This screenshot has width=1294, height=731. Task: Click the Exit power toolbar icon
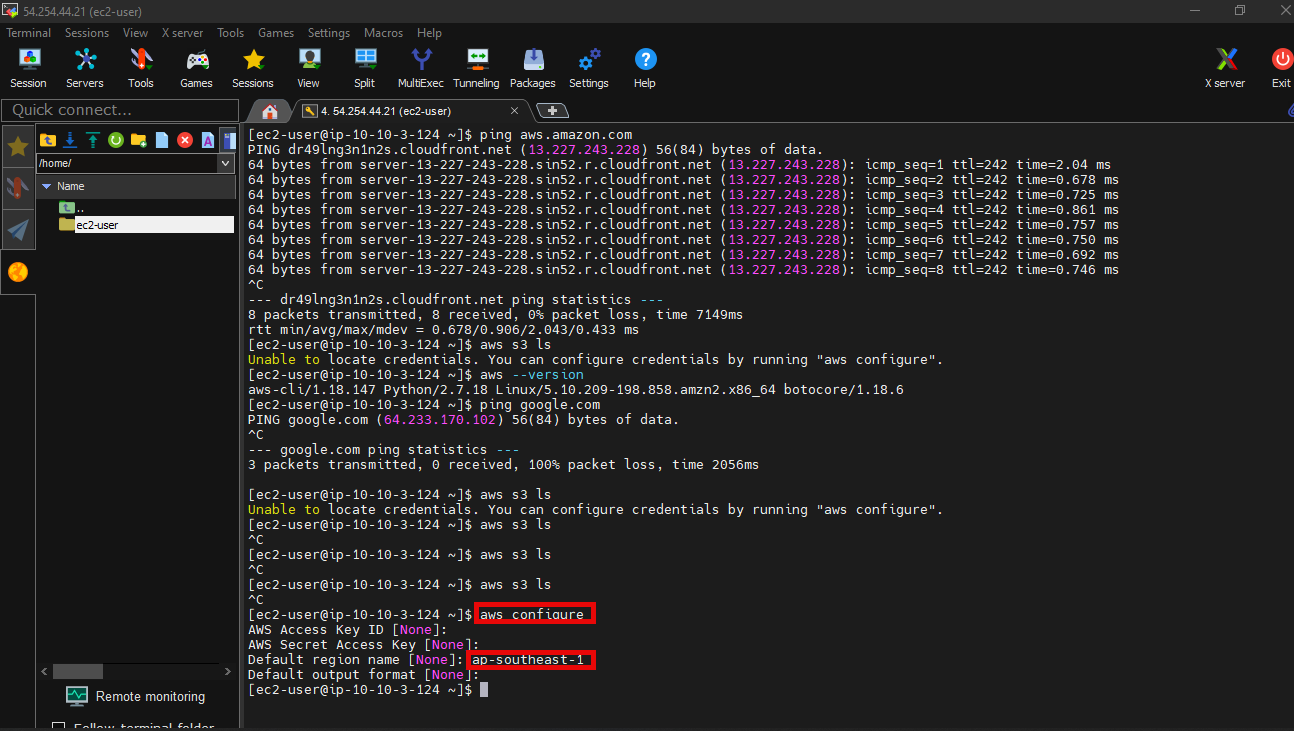click(x=1281, y=68)
